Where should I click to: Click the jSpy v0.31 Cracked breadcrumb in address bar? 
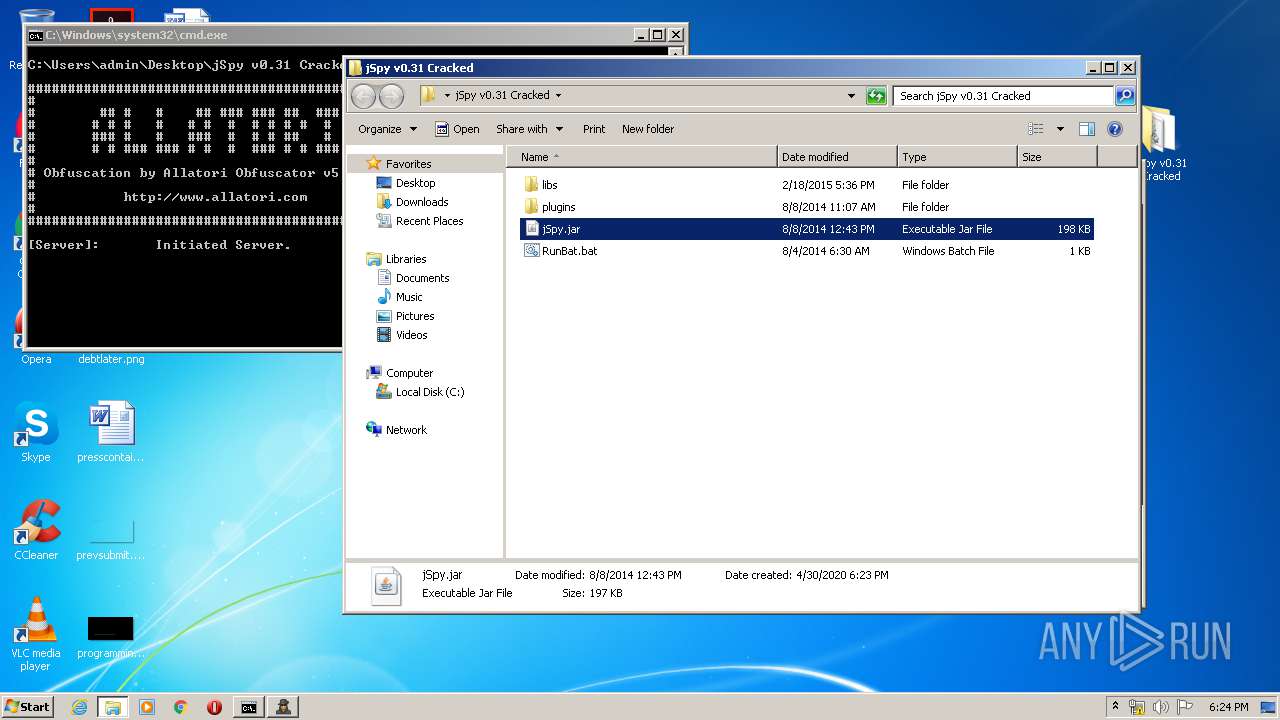pos(502,96)
